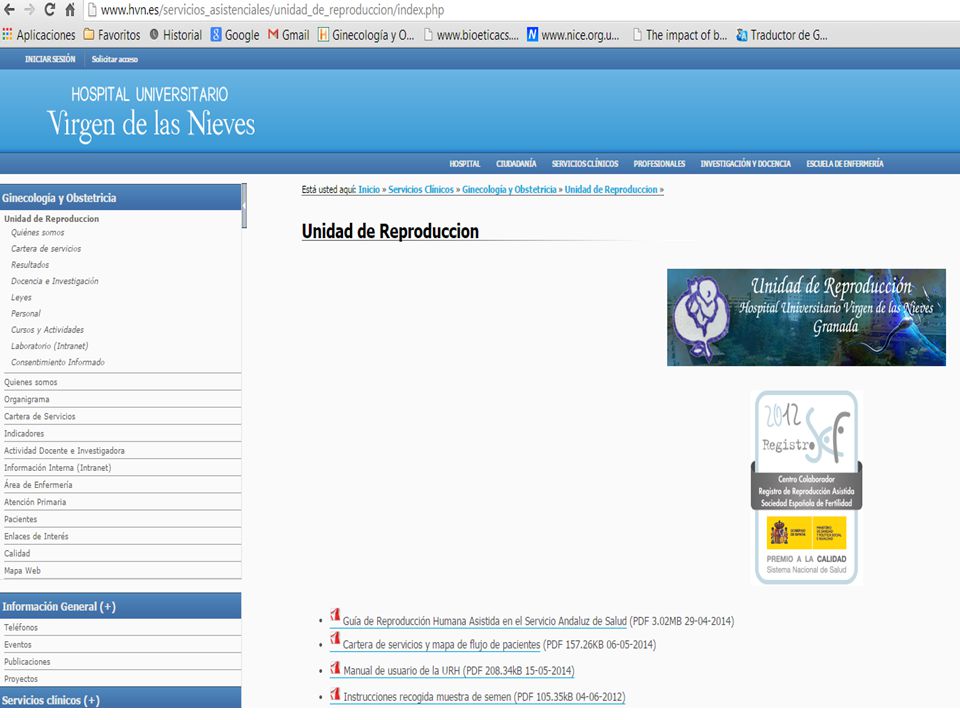
Task: Open Cartera de servicios submenu item
Action: (x=46, y=249)
